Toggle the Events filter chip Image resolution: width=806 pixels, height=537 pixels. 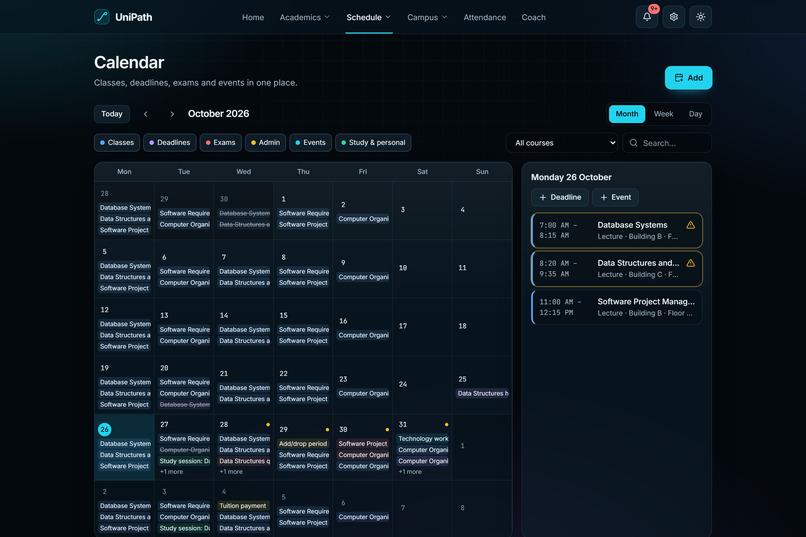pos(310,142)
